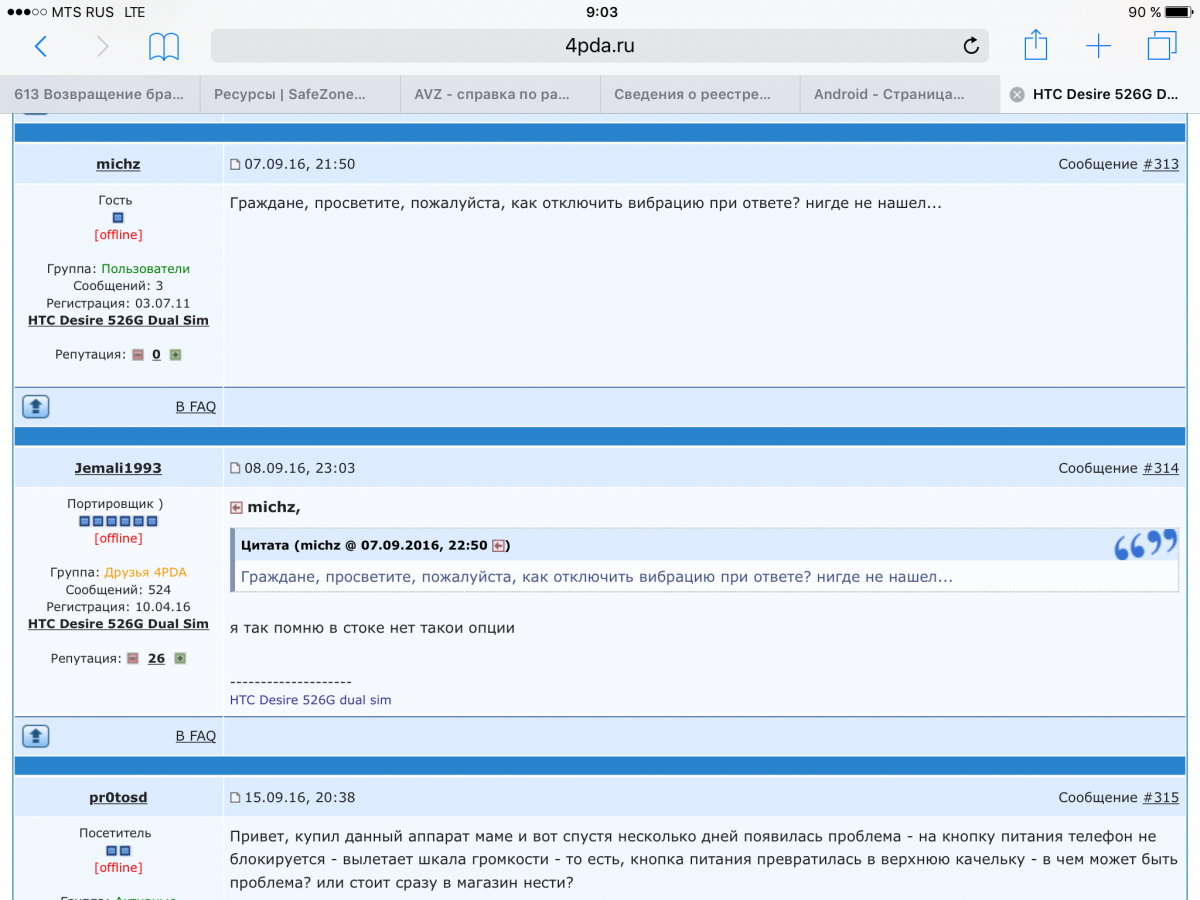This screenshot has width=1200, height=900.
Task: Click the battery indicator in status bar
Action: (1177, 12)
